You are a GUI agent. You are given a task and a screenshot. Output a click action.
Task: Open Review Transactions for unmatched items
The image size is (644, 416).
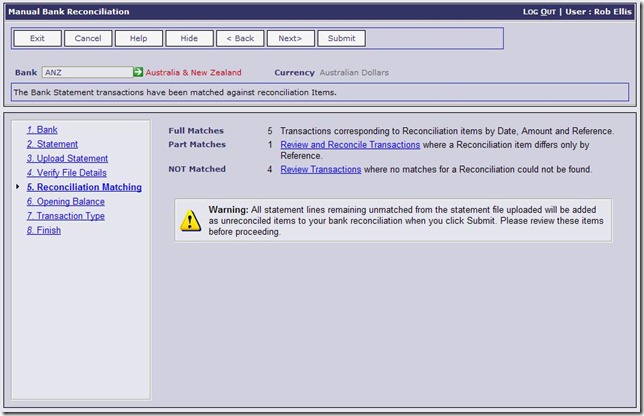(320, 169)
